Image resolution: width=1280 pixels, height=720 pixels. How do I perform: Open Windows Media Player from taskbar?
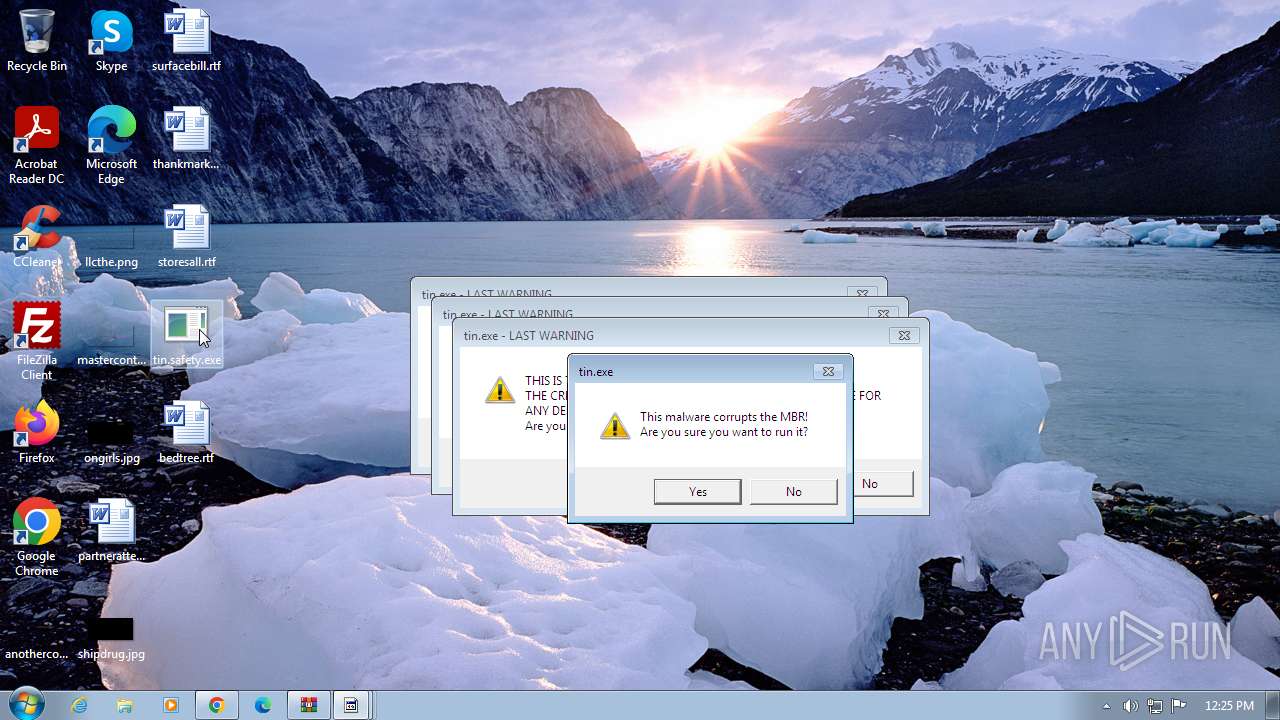click(171, 705)
